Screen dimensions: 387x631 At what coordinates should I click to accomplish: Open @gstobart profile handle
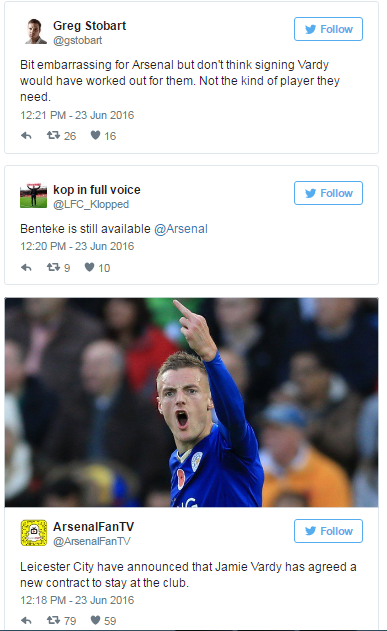coord(78,41)
